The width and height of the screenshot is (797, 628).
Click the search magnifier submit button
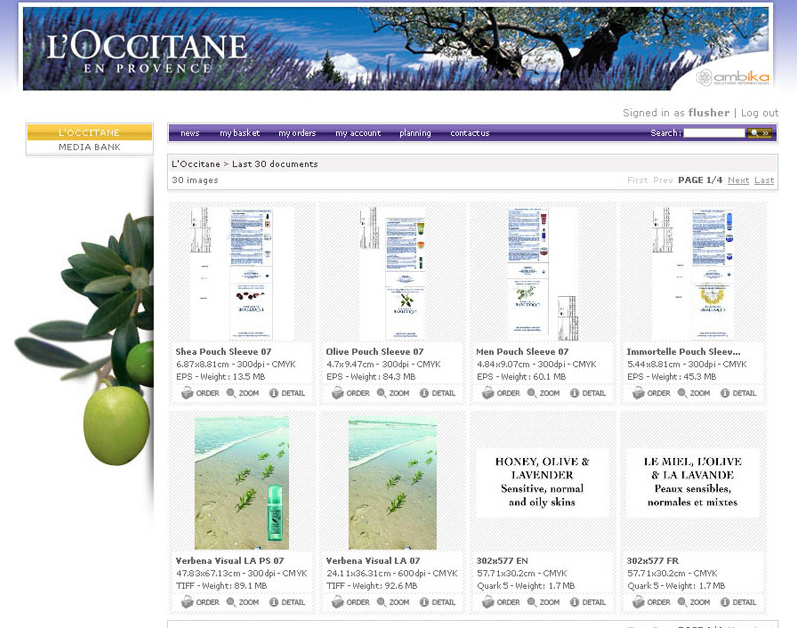(x=759, y=133)
